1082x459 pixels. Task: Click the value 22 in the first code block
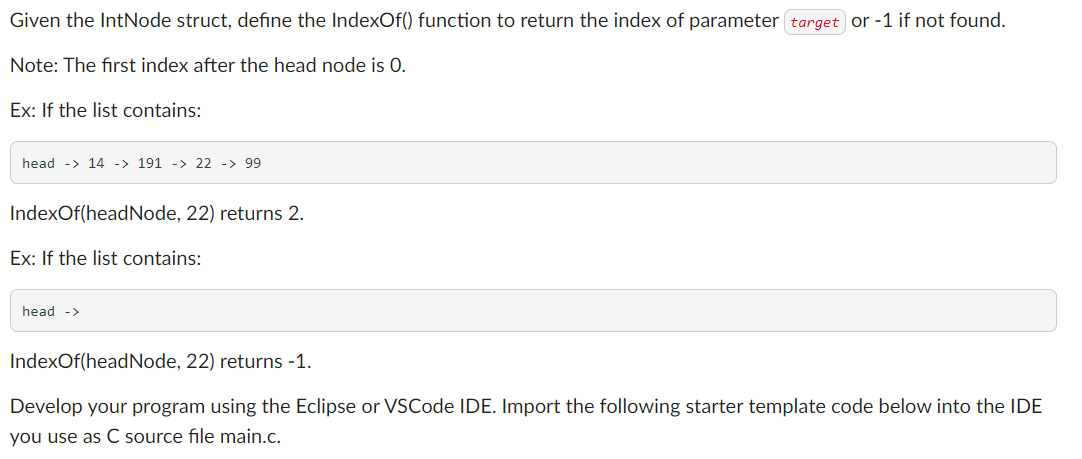(203, 164)
